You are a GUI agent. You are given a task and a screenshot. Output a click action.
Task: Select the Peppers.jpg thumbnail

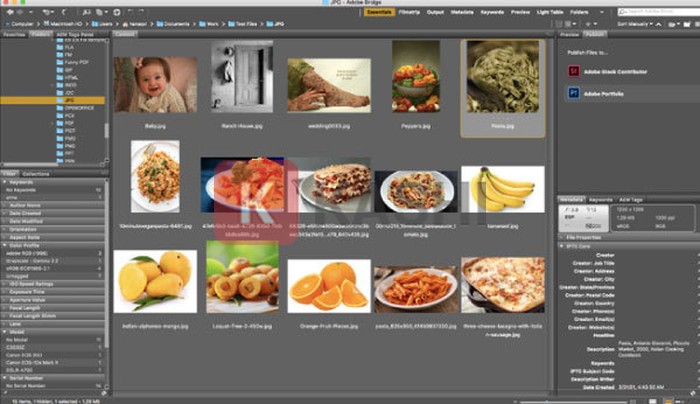tap(416, 76)
